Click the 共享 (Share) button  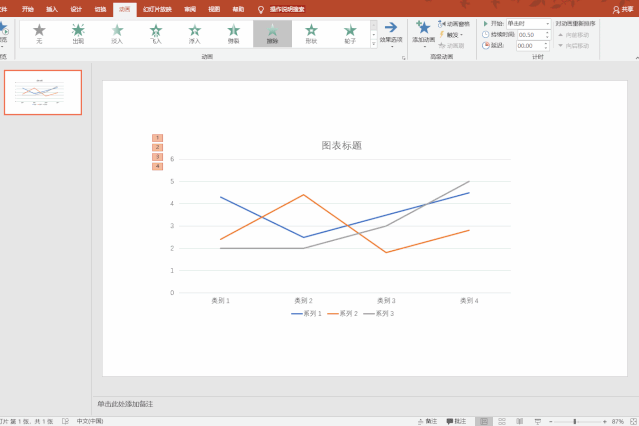click(x=623, y=9)
